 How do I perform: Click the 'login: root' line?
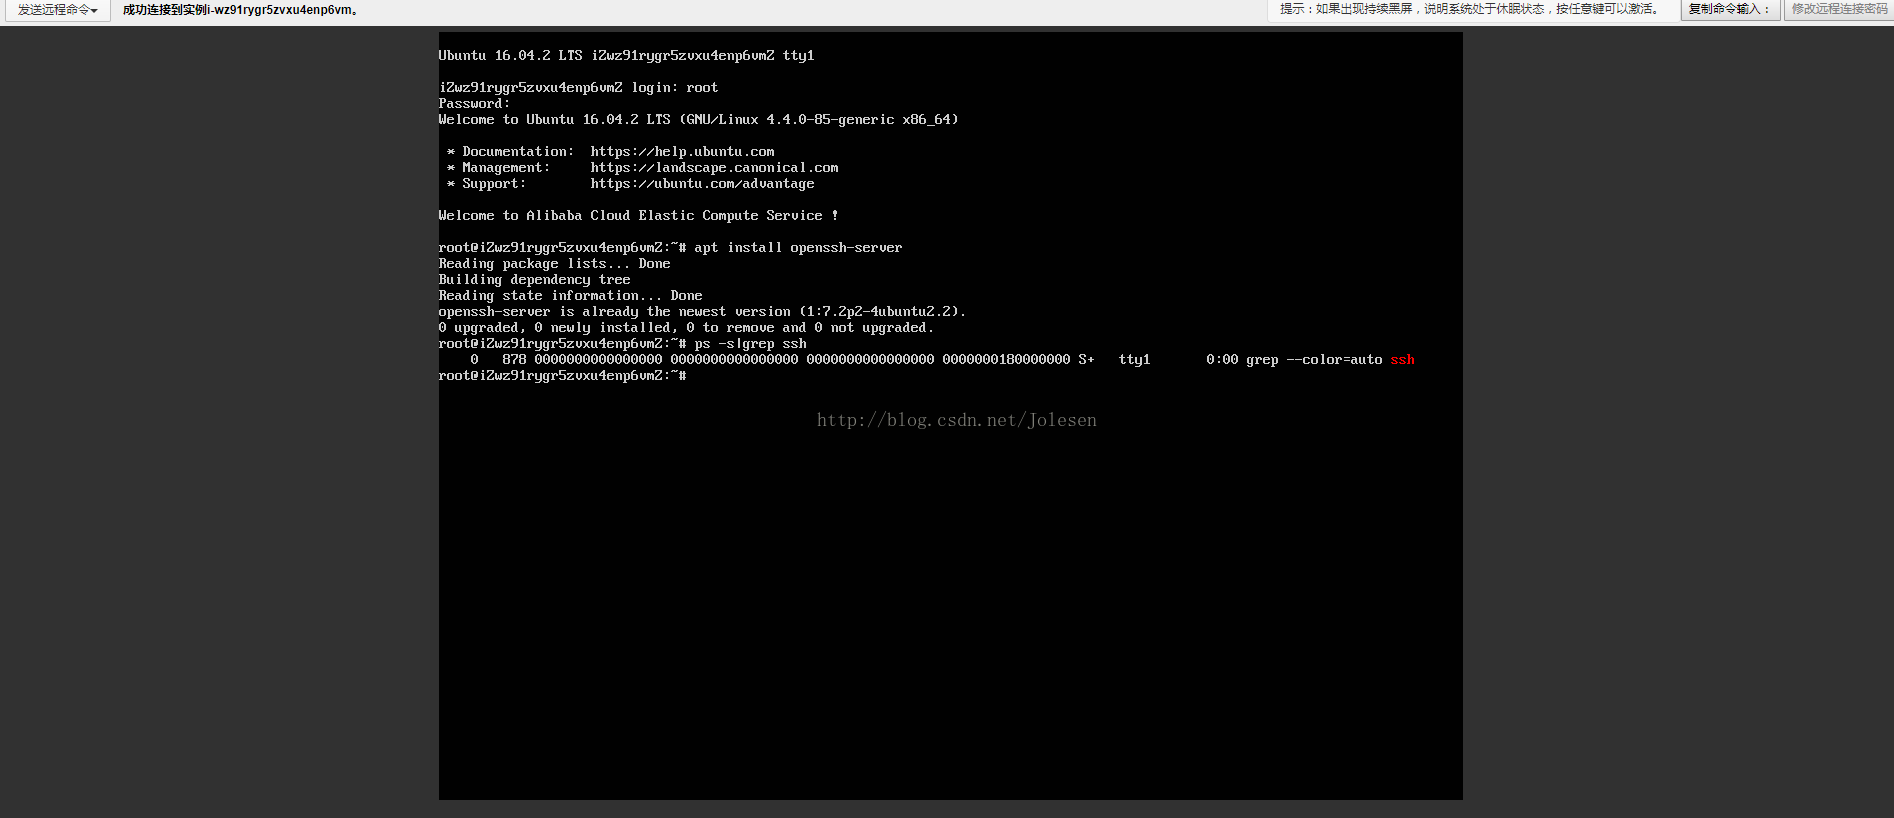pos(578,88)
